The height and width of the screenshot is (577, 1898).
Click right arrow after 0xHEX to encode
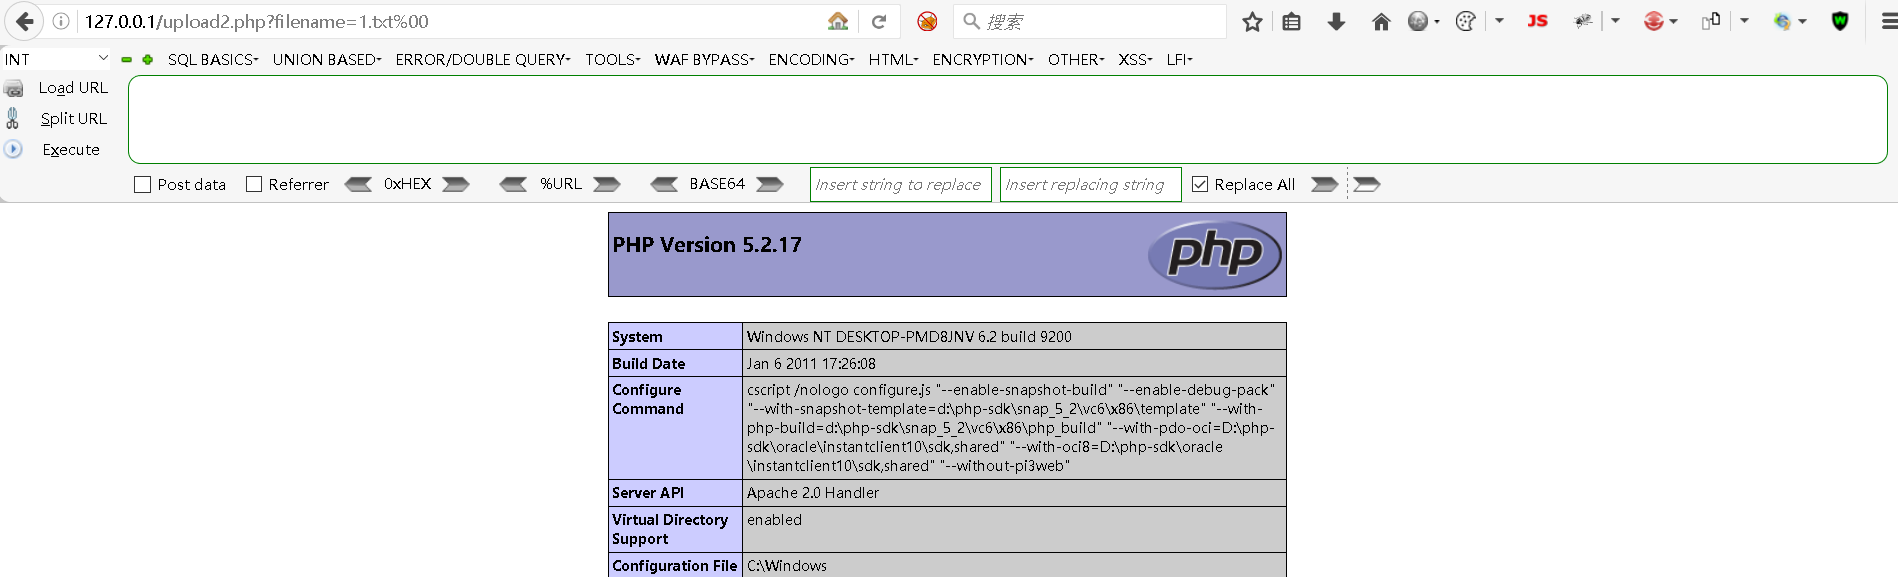pos(456,184)
